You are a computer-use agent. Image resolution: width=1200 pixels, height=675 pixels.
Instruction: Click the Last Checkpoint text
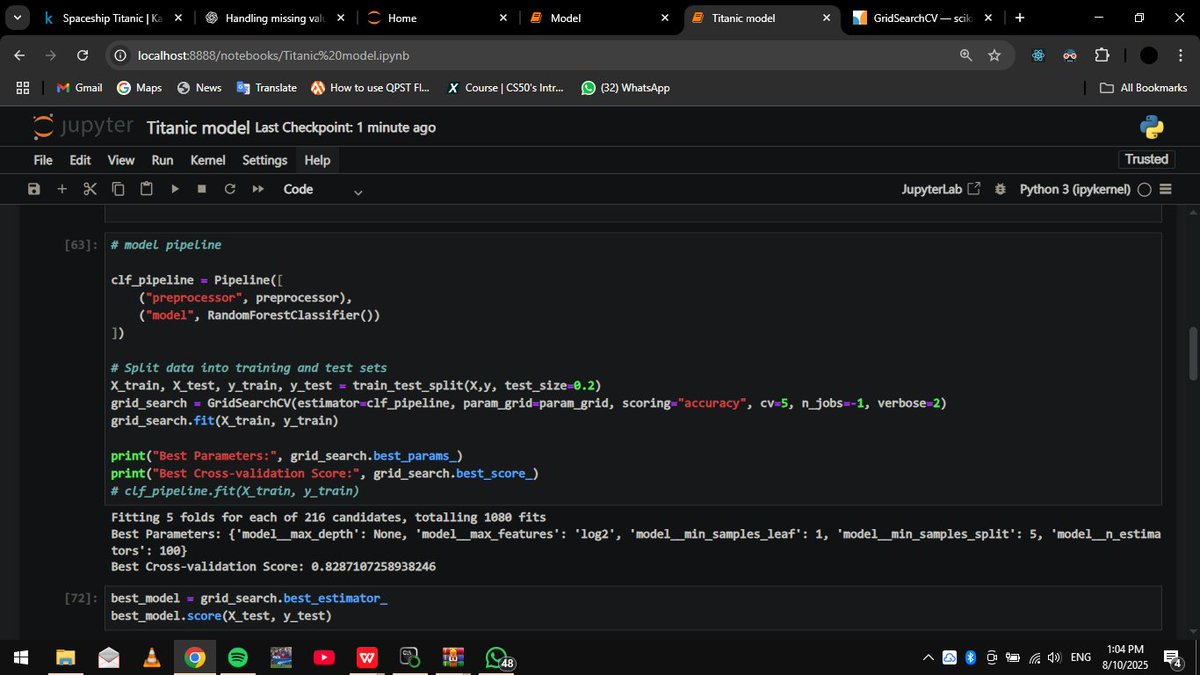345,127
